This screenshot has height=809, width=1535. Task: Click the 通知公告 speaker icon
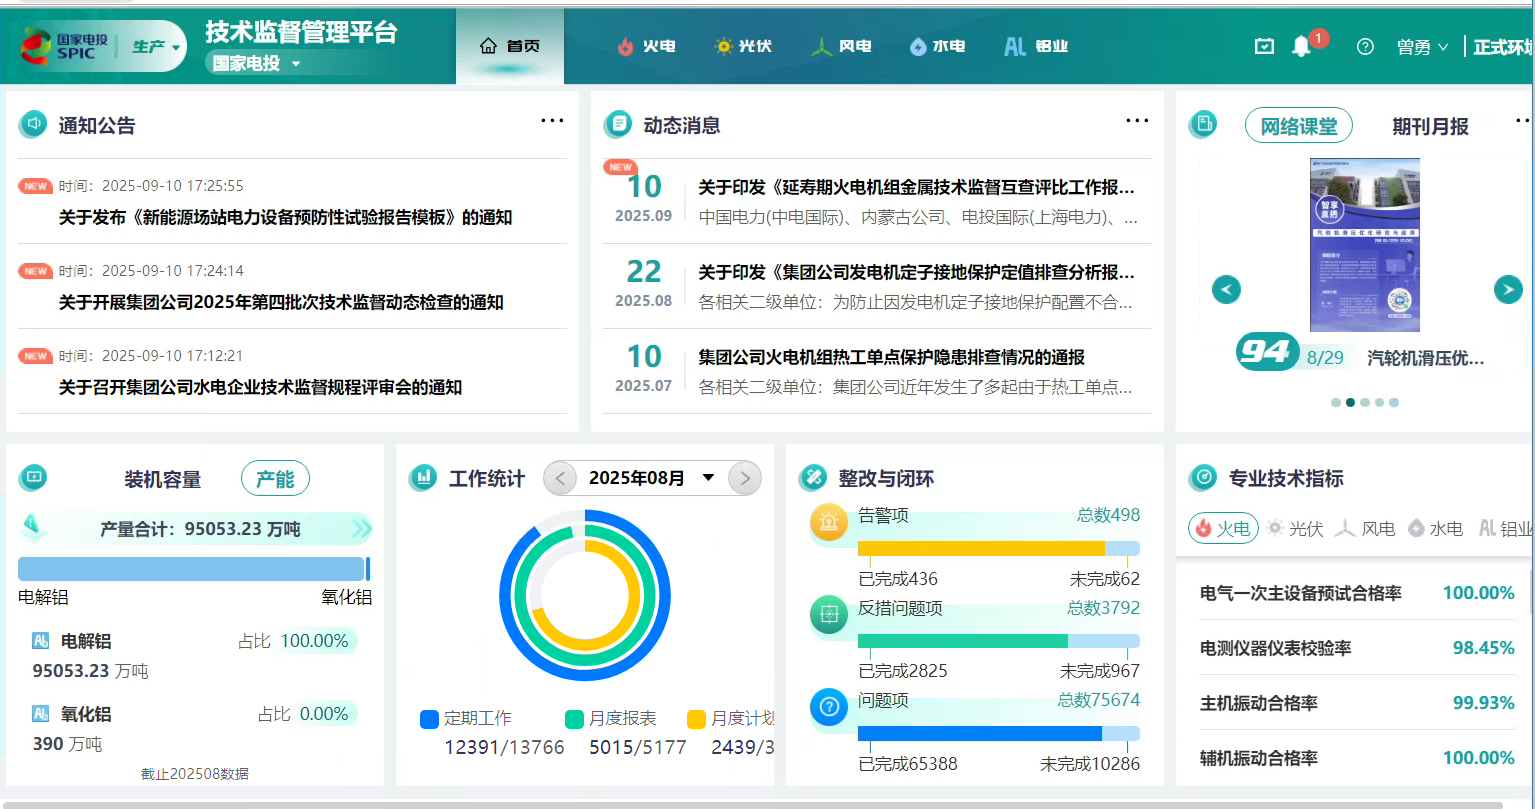pos(33,125)
